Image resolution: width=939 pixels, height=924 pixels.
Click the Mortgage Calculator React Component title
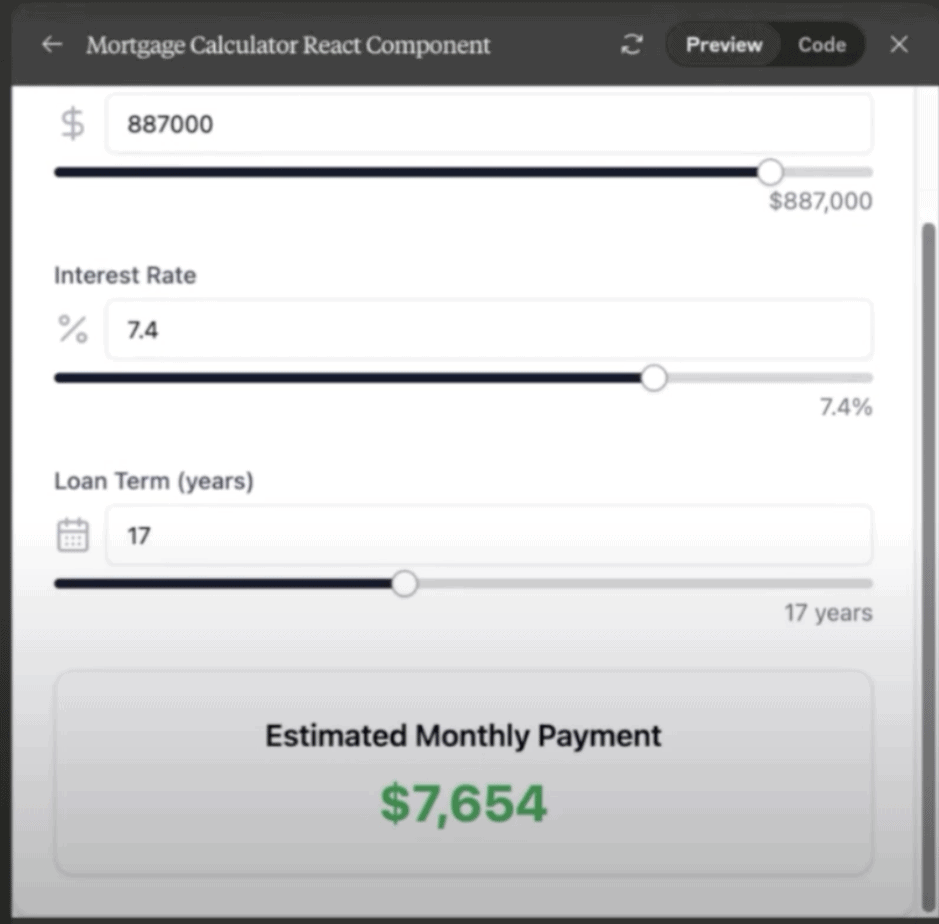288,45
